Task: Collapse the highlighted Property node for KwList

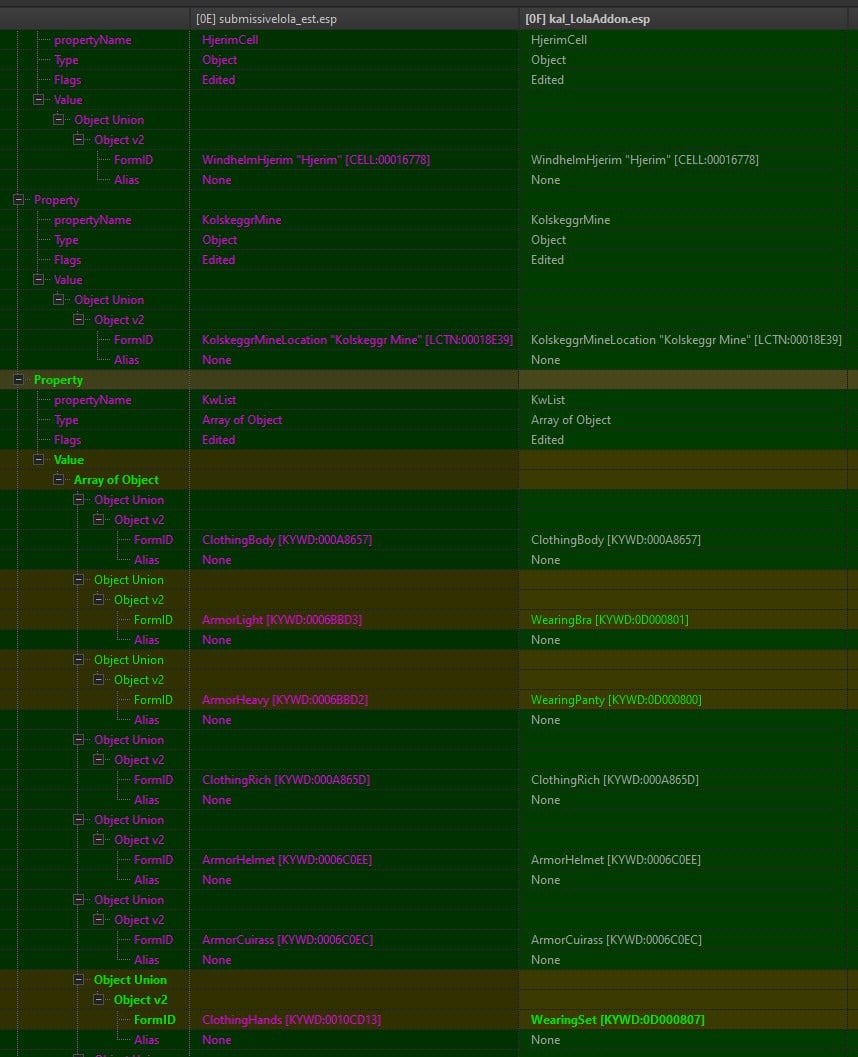Action: point(18,380)
